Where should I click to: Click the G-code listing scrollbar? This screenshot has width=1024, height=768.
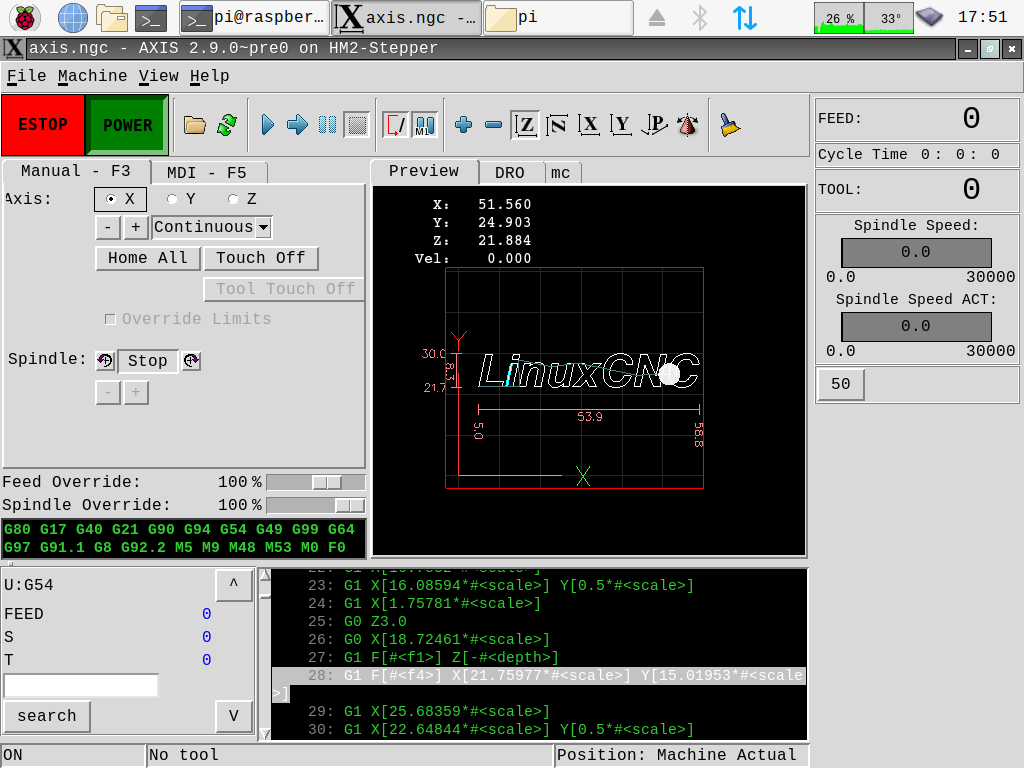tap(264, 654)
